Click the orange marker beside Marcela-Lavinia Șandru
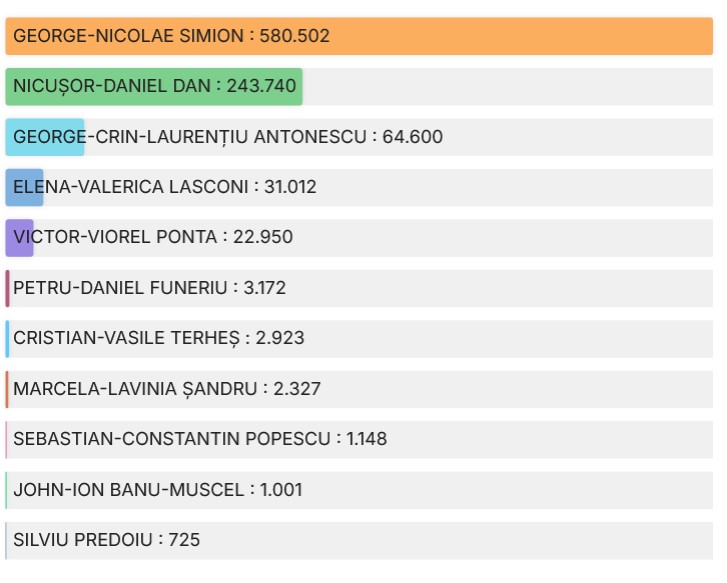The height and width of the screenshot is (583, 727). click(x=7, y=389)
